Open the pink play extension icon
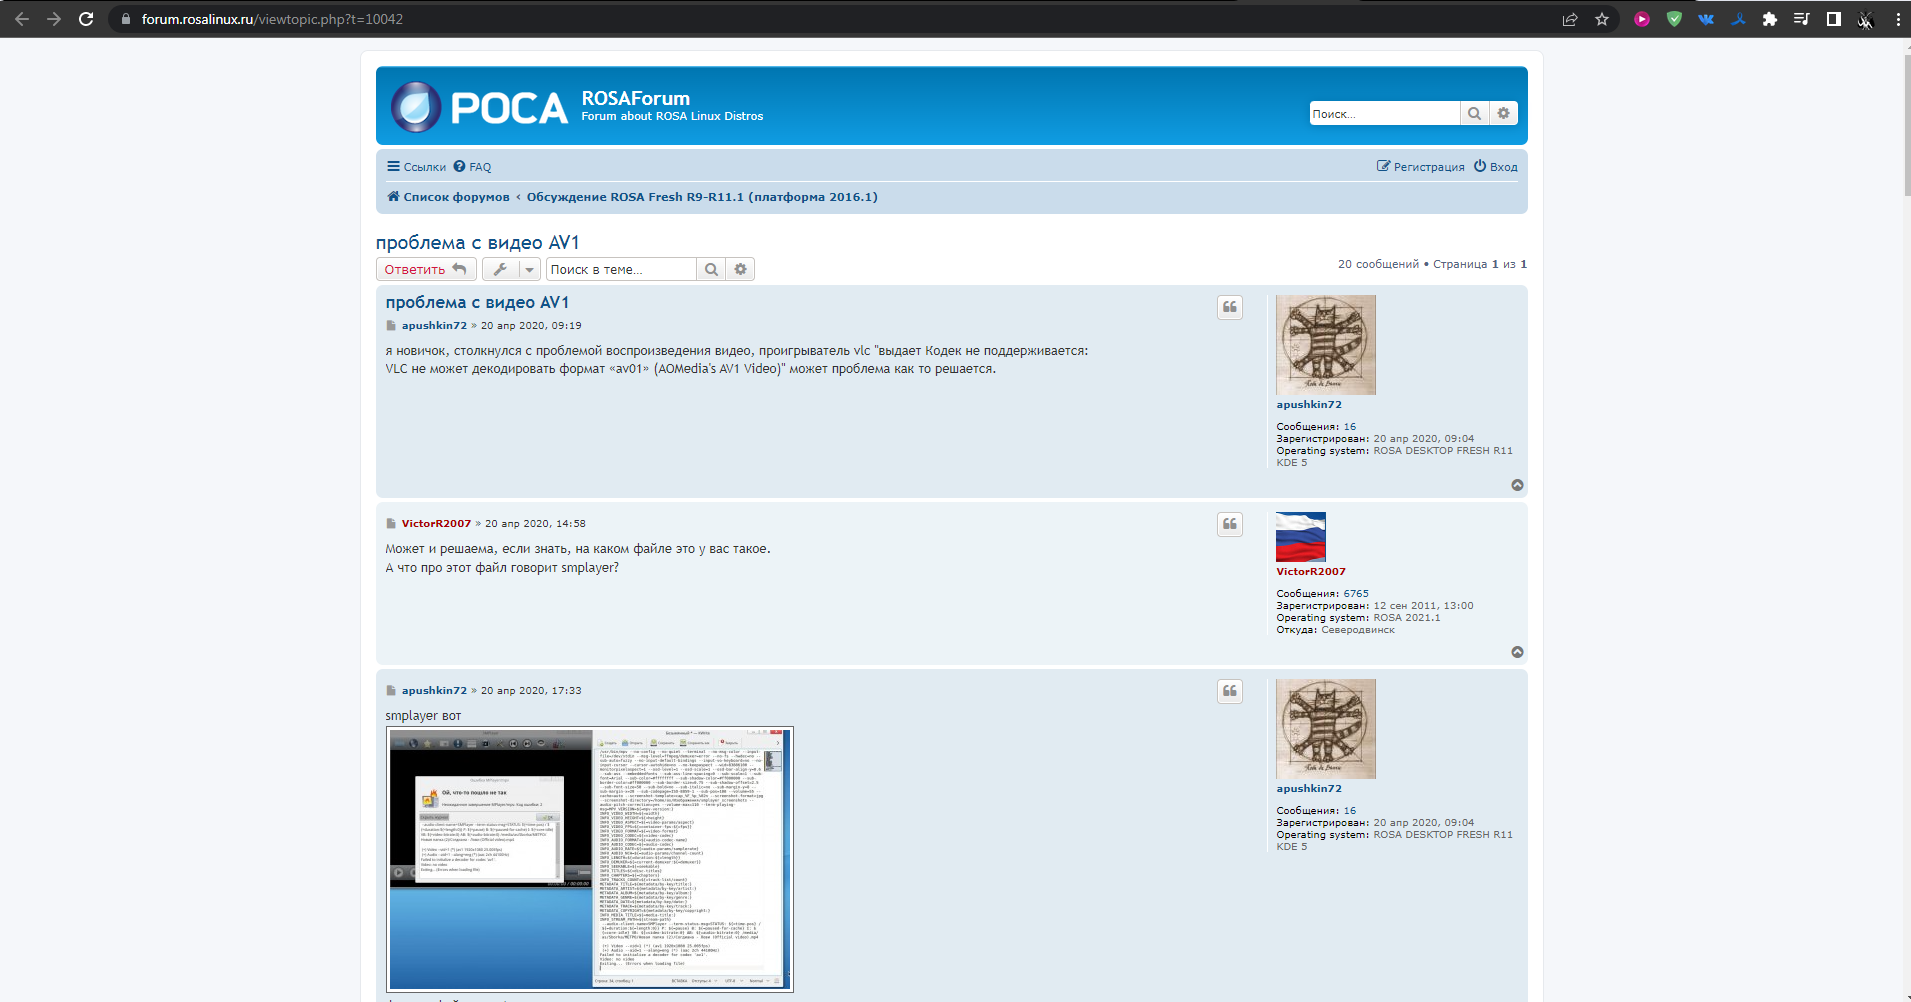This screenshot has height=1002, width=1911. tap(1642, 19)
